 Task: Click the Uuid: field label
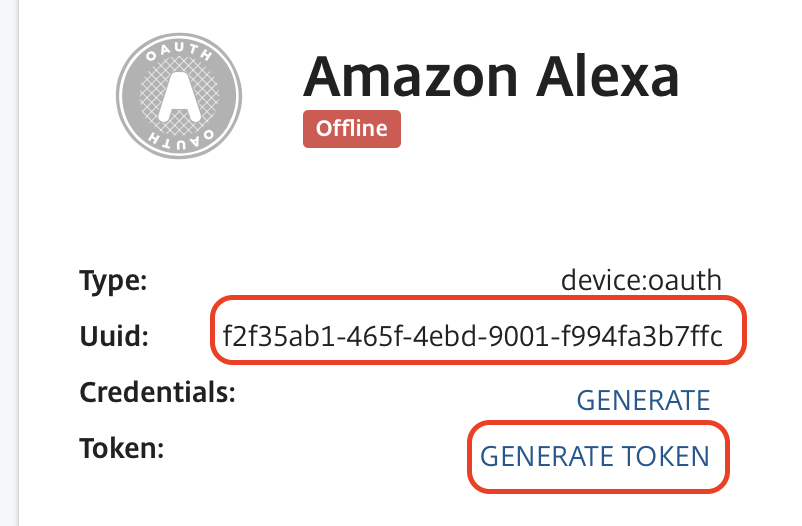point(114,336)
